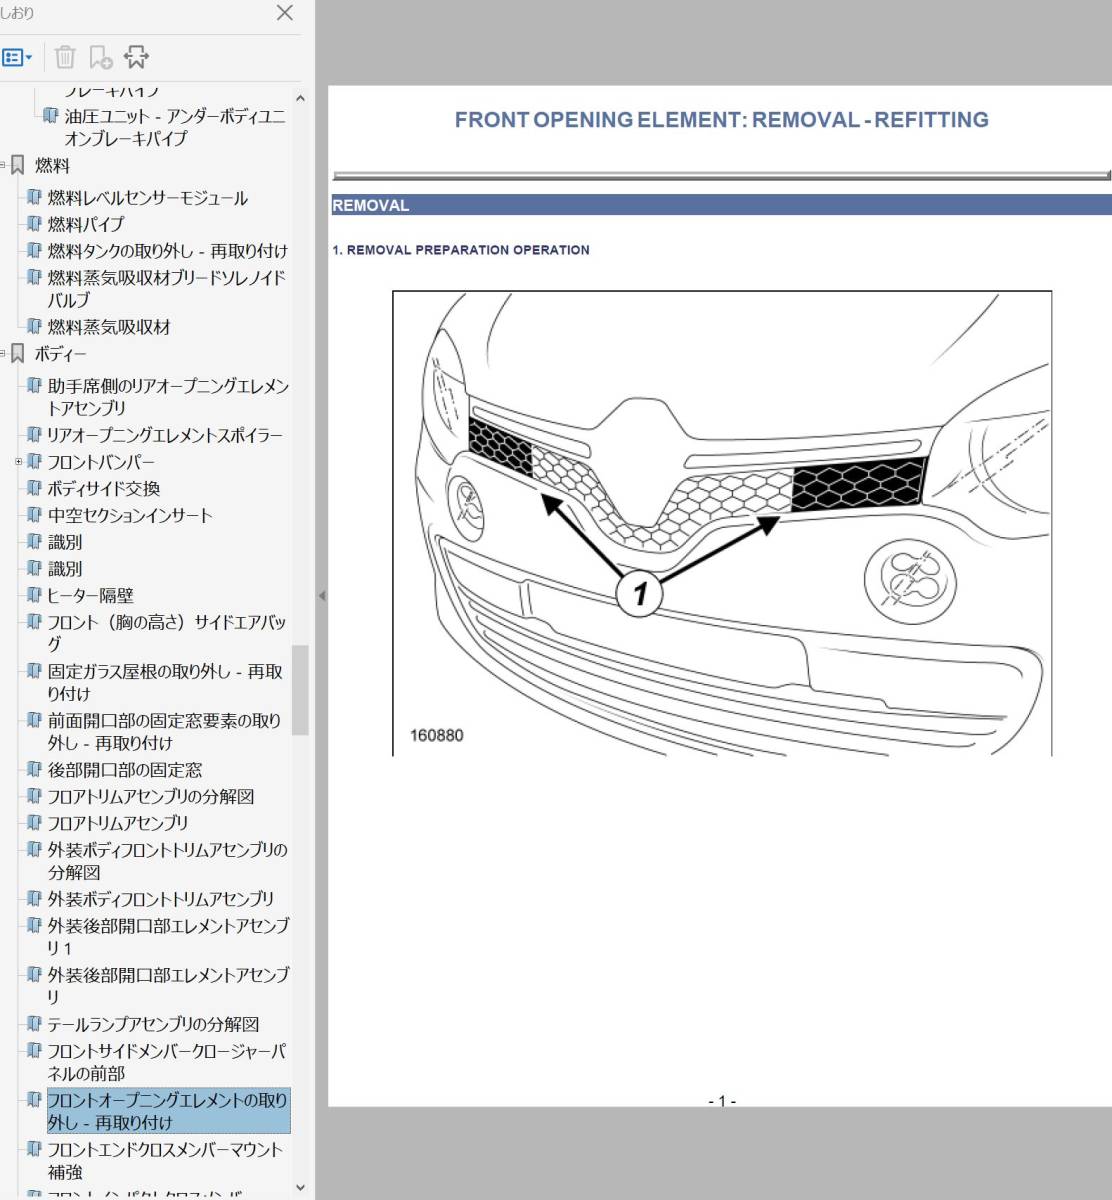Click the bookmark icon beside ボディサイド交換
Screen dimensions: 1112x1200
tap(35, 489)
